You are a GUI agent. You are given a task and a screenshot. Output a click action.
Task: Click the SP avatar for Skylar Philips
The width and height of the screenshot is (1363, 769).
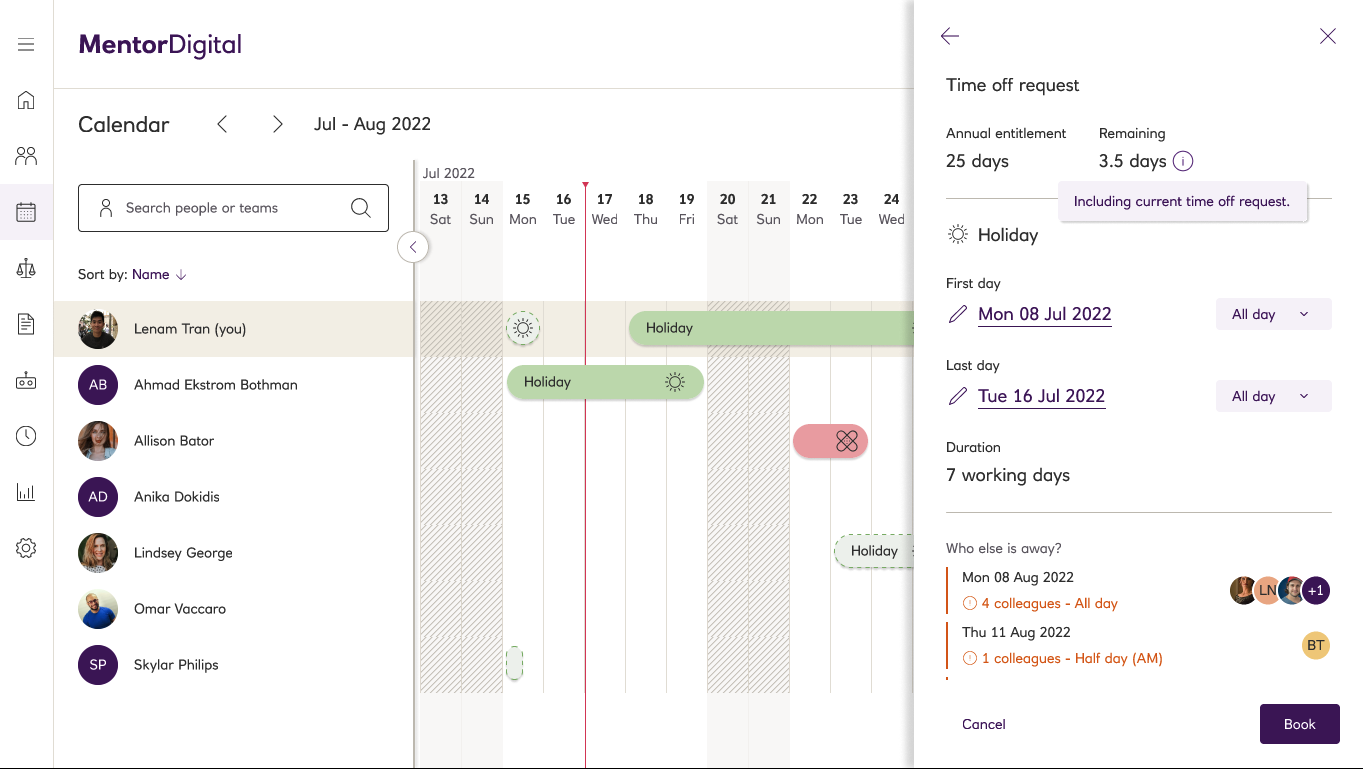click(x=98, y=665)
